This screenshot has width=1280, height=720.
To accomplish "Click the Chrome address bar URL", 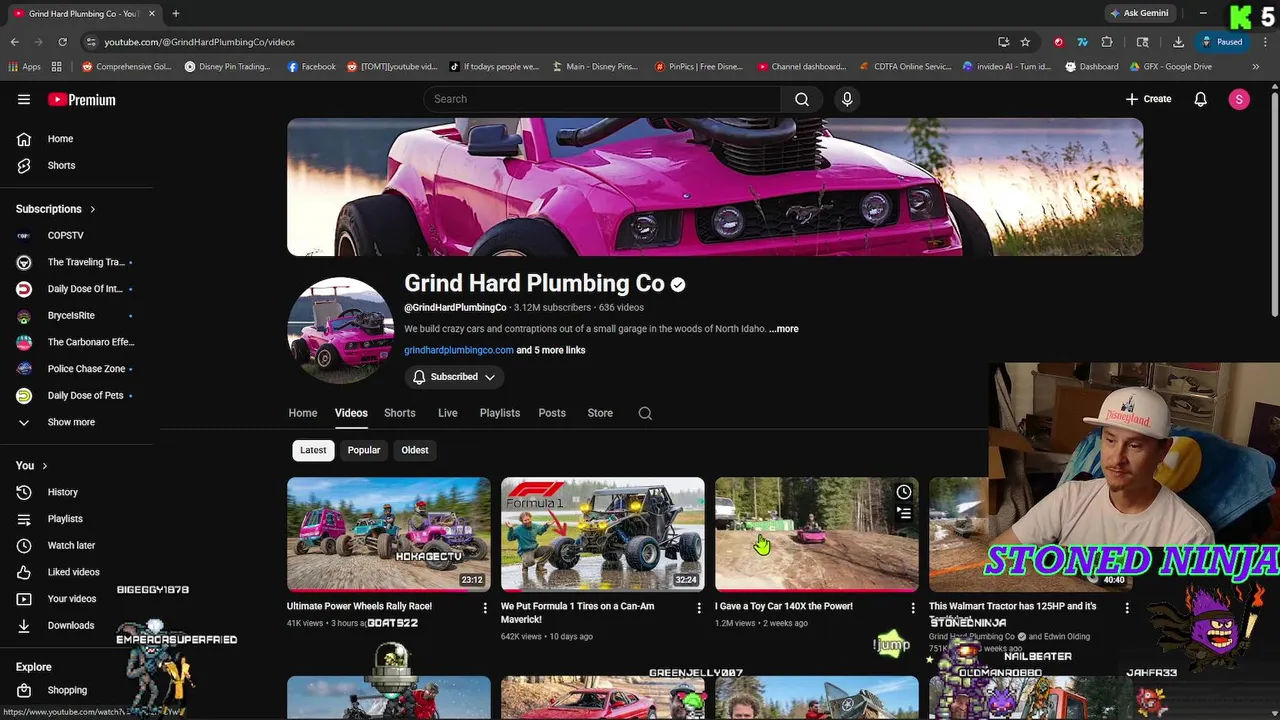I will pyautogui.click(x=199, y=42).
